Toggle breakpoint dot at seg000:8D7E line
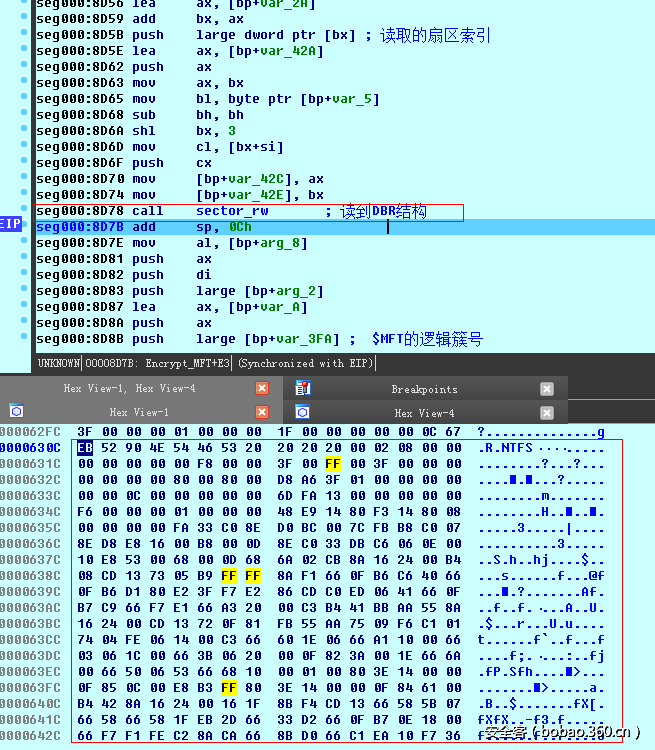This screenshot has width=655, height=750. pos(25,243)
